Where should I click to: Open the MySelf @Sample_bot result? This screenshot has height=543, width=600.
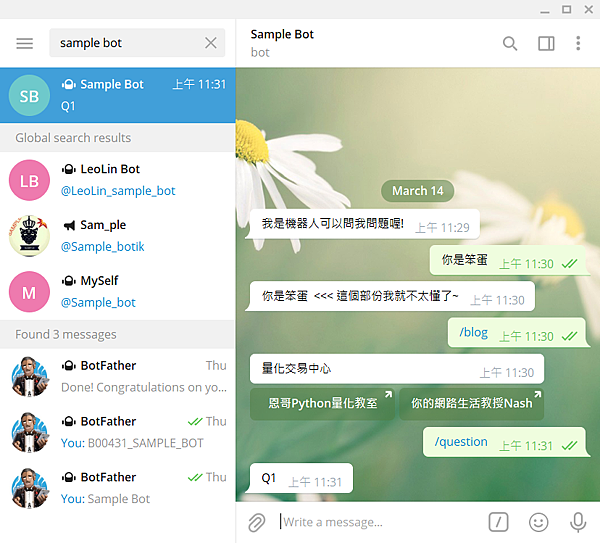[117, 292]
